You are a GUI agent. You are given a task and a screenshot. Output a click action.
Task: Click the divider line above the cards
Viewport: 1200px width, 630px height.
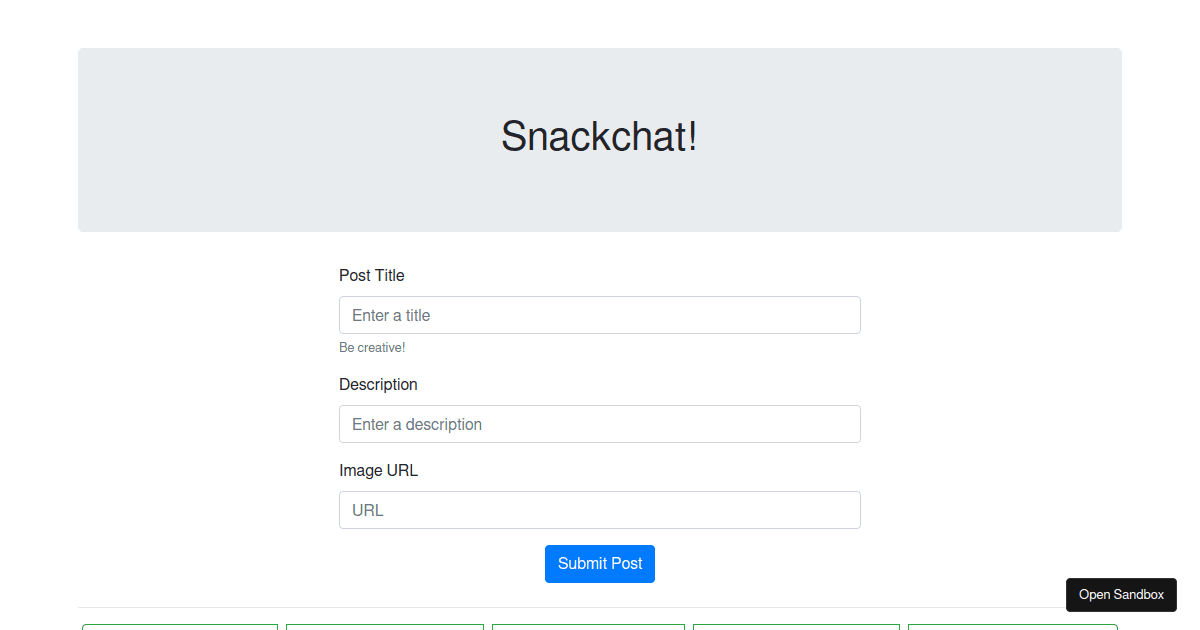click(600, 608)
